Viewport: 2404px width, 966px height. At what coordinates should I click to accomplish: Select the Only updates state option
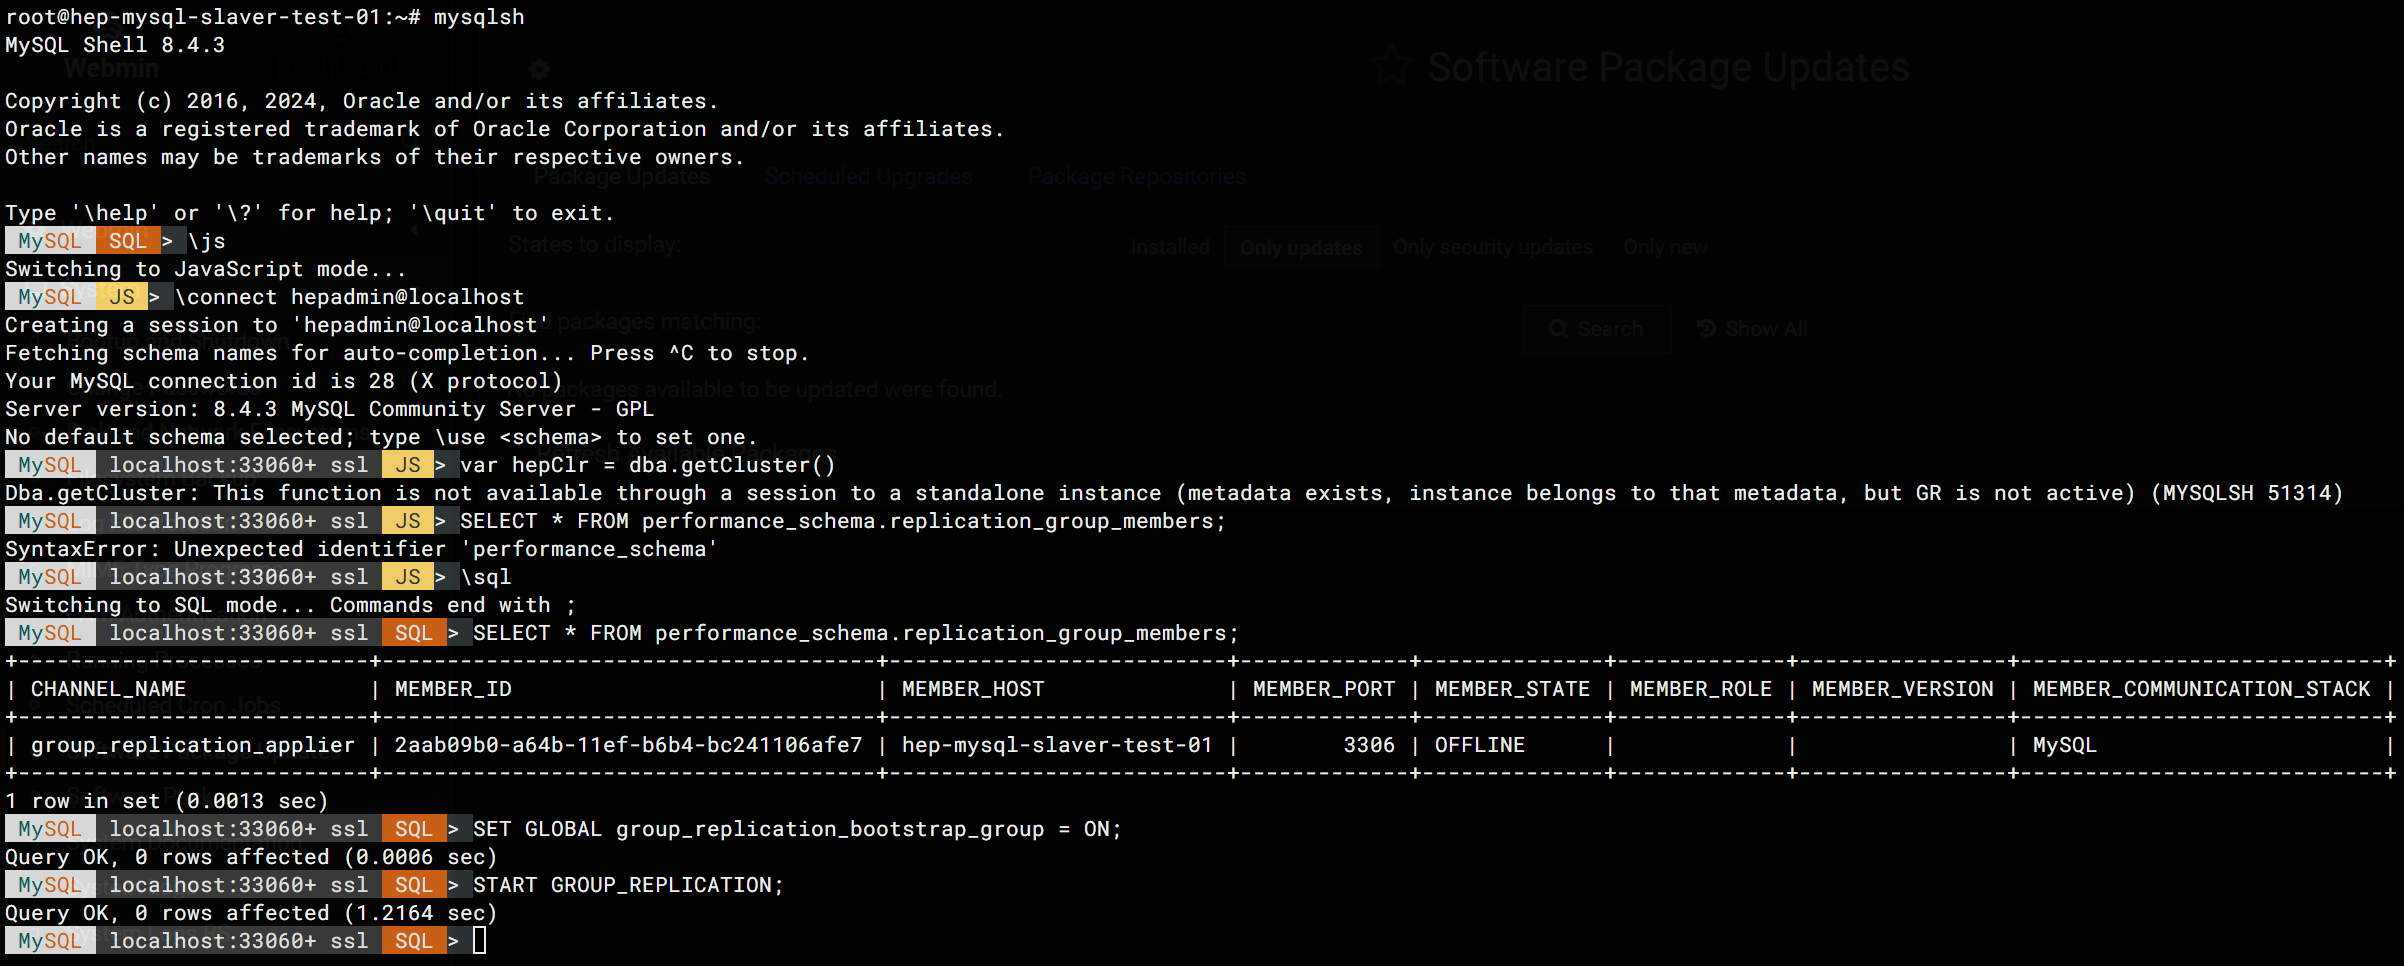click(1301, 247)
